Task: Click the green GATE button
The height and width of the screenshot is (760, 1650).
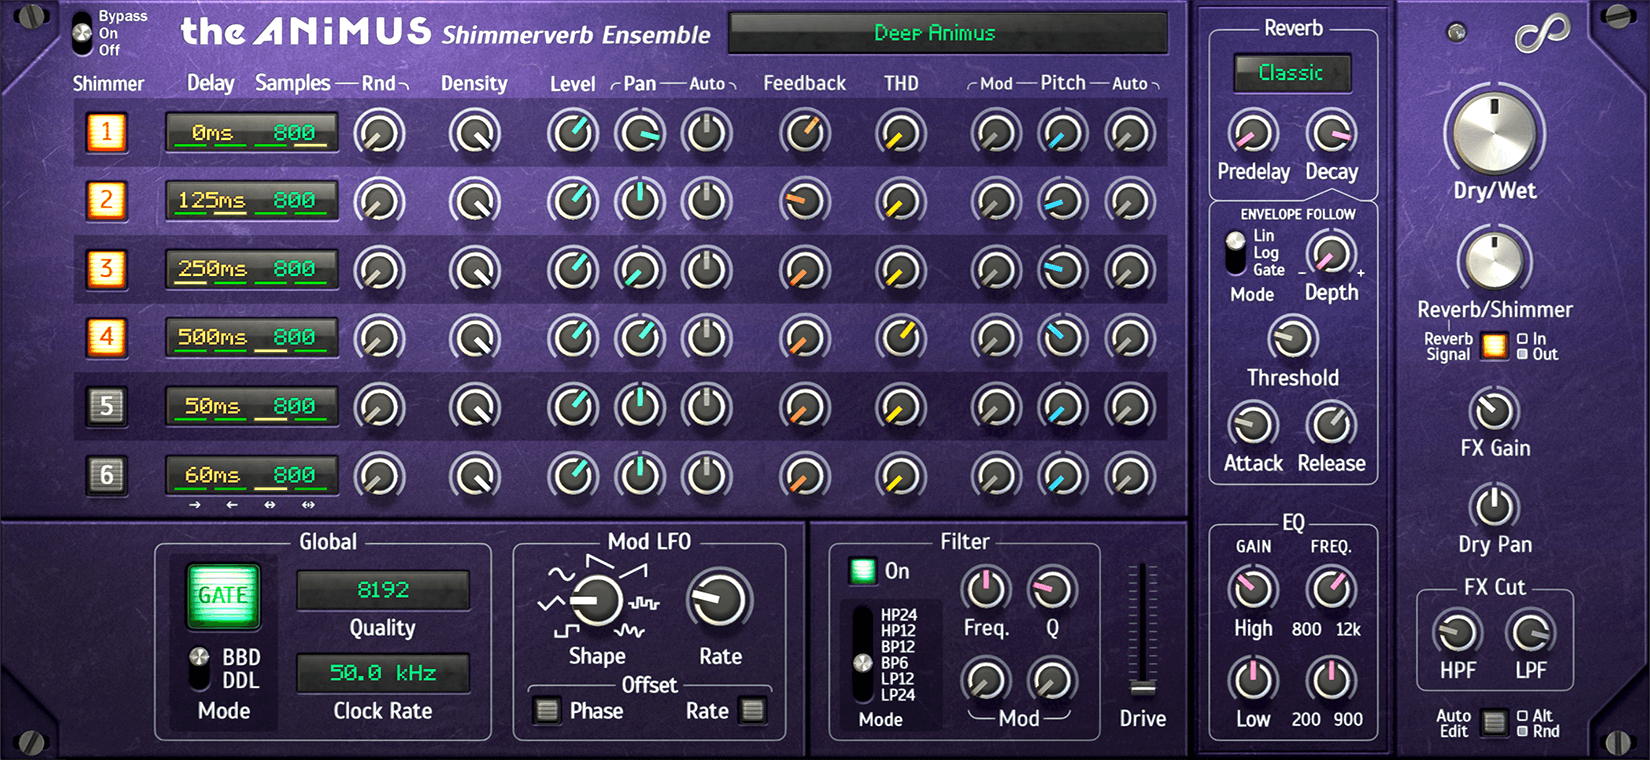Action: [x=223, y=596]
